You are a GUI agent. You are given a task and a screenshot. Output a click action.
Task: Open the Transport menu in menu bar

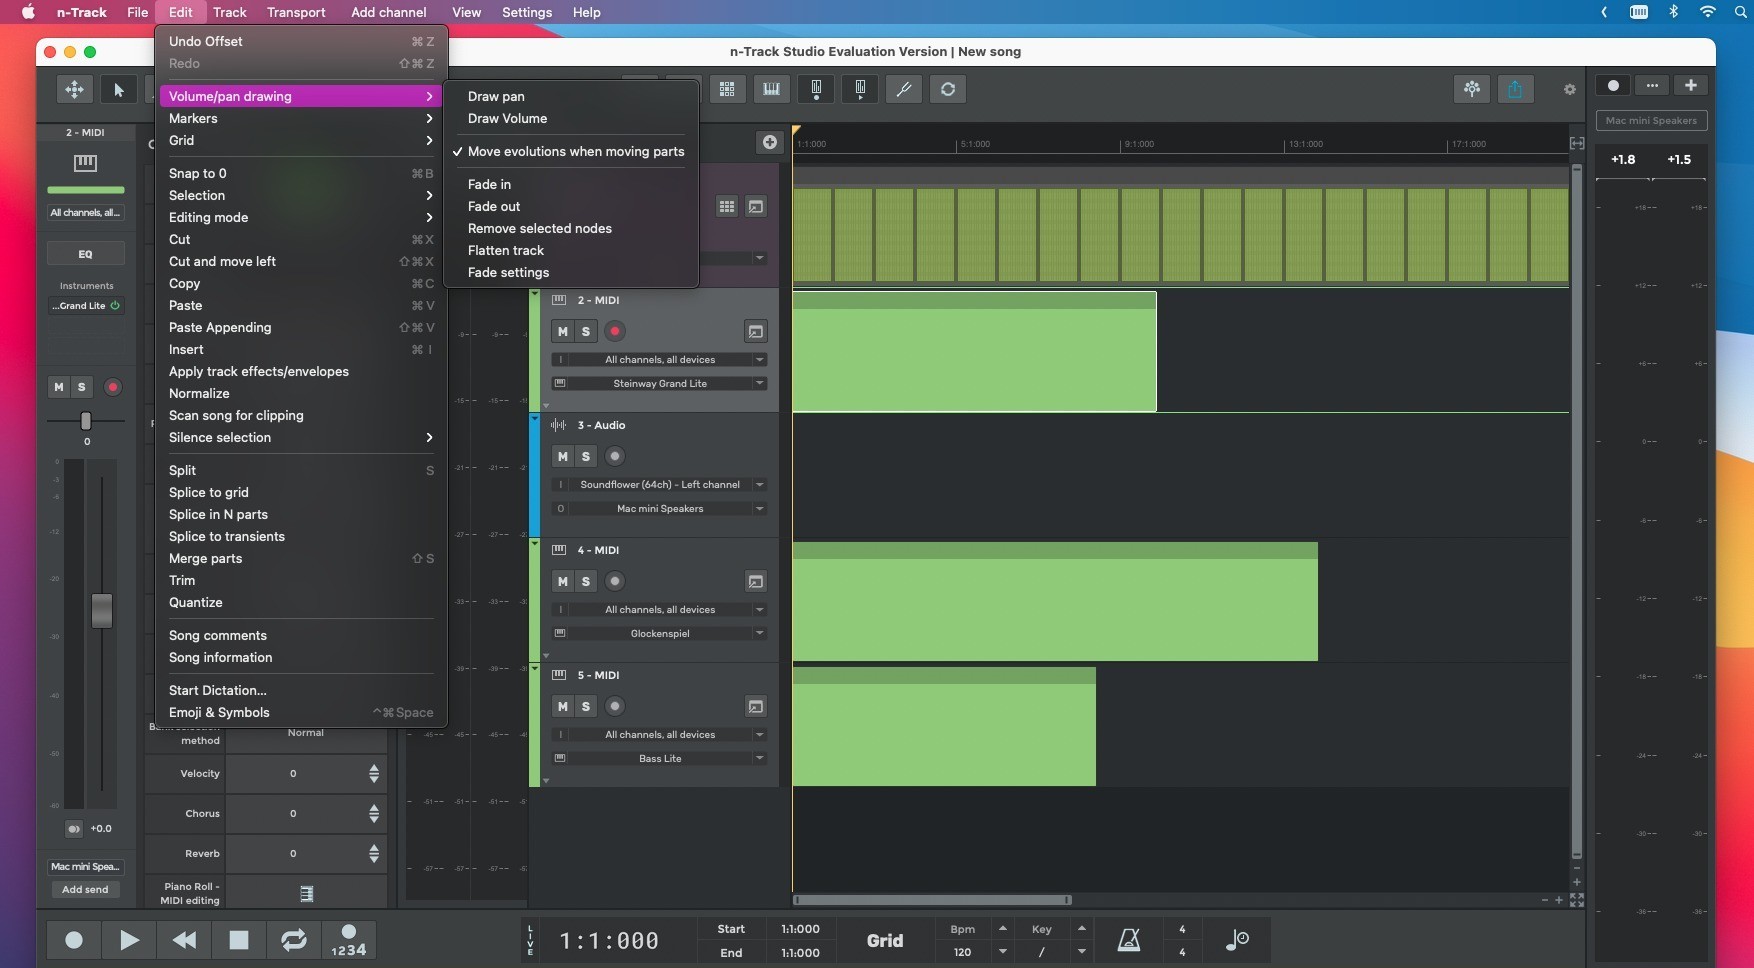tap(296, 12)
